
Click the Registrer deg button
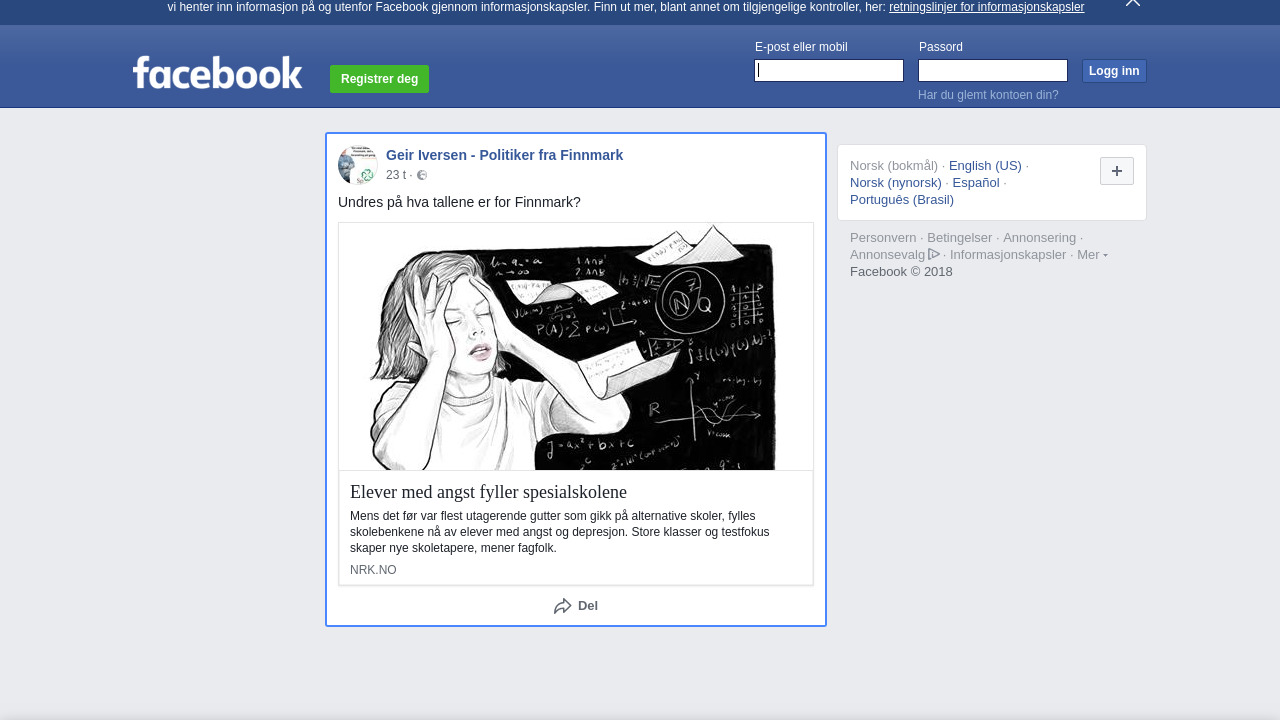tap(379, 79)
